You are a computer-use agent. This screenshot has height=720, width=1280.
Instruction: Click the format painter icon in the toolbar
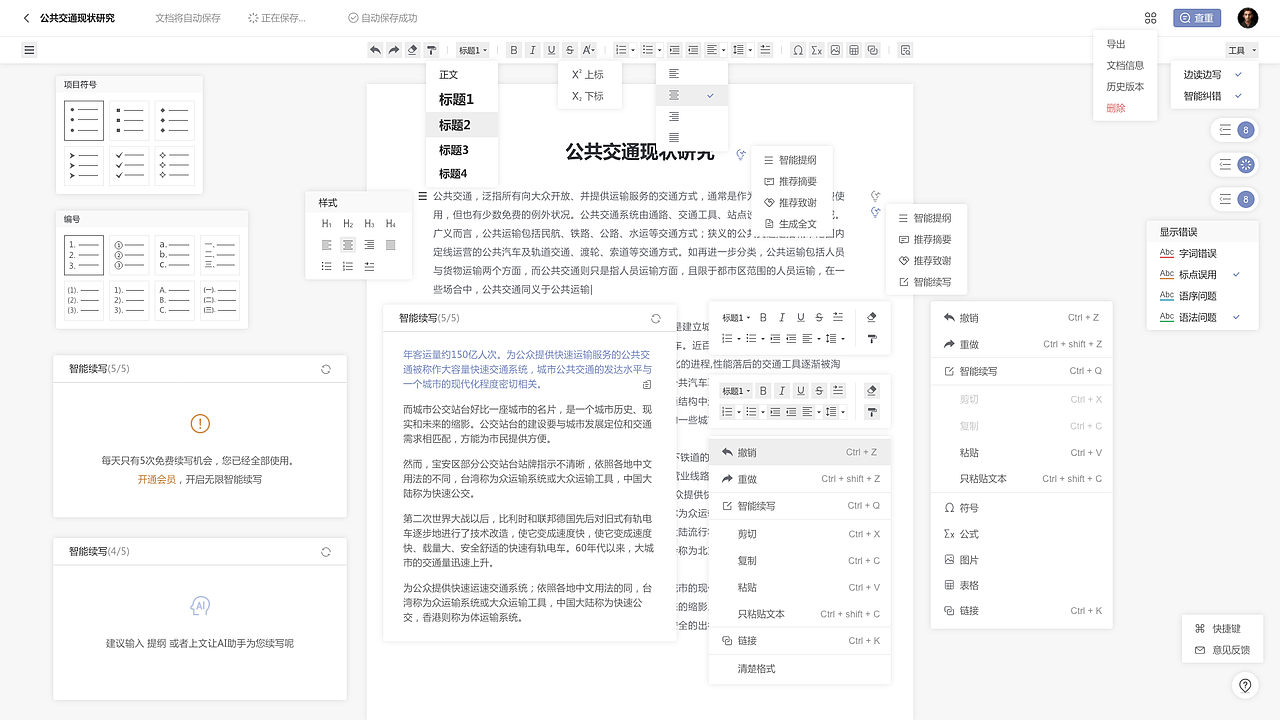(x=432, y=49)
